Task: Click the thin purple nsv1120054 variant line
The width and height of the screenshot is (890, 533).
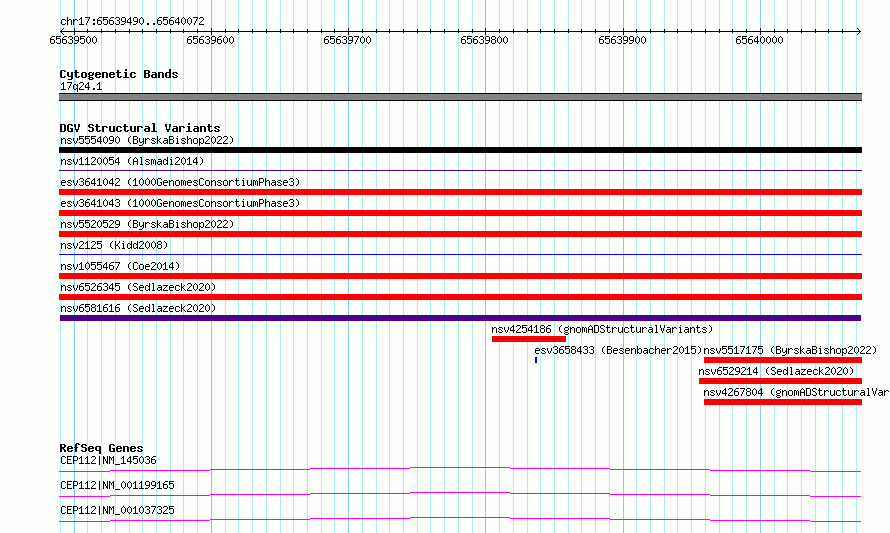Action: pos(460,170)
